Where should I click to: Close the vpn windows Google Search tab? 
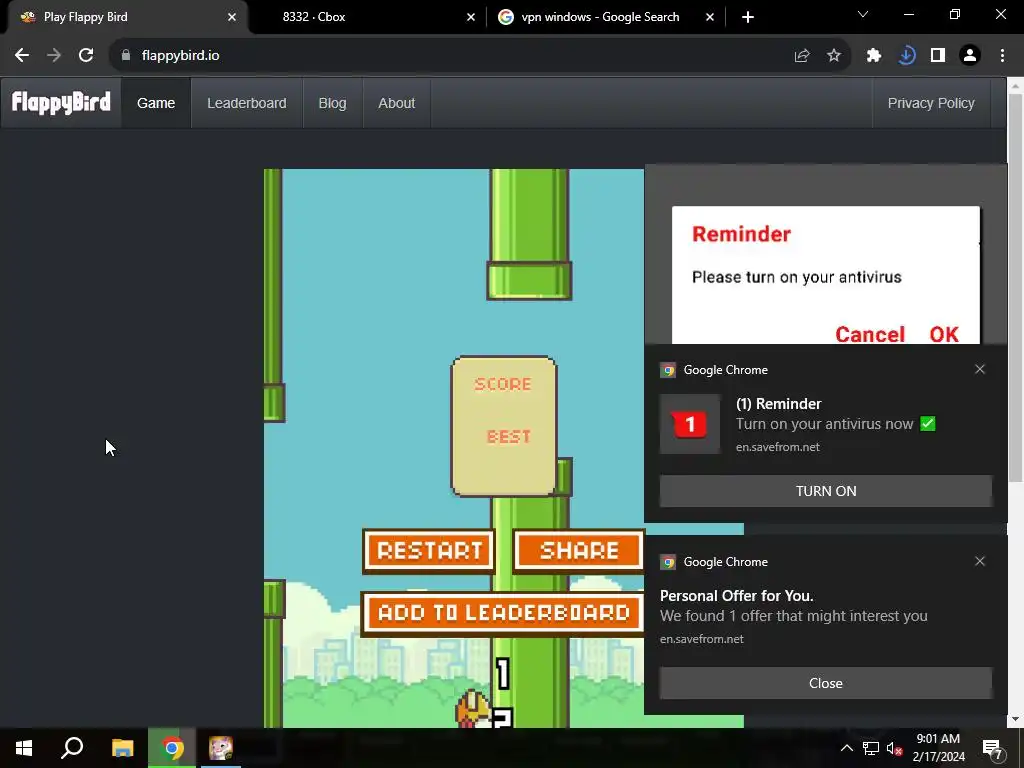(710, 17)
